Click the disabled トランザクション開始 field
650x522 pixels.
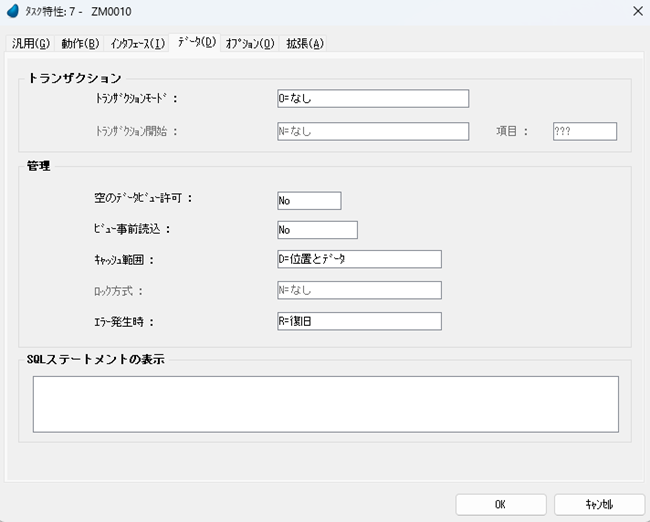point(372,131)
